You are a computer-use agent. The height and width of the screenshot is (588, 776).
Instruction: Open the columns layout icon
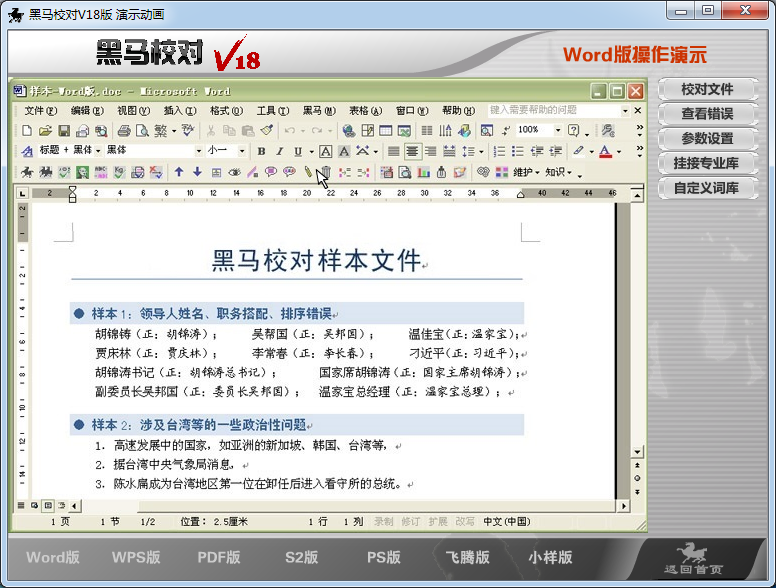(427, 130)
